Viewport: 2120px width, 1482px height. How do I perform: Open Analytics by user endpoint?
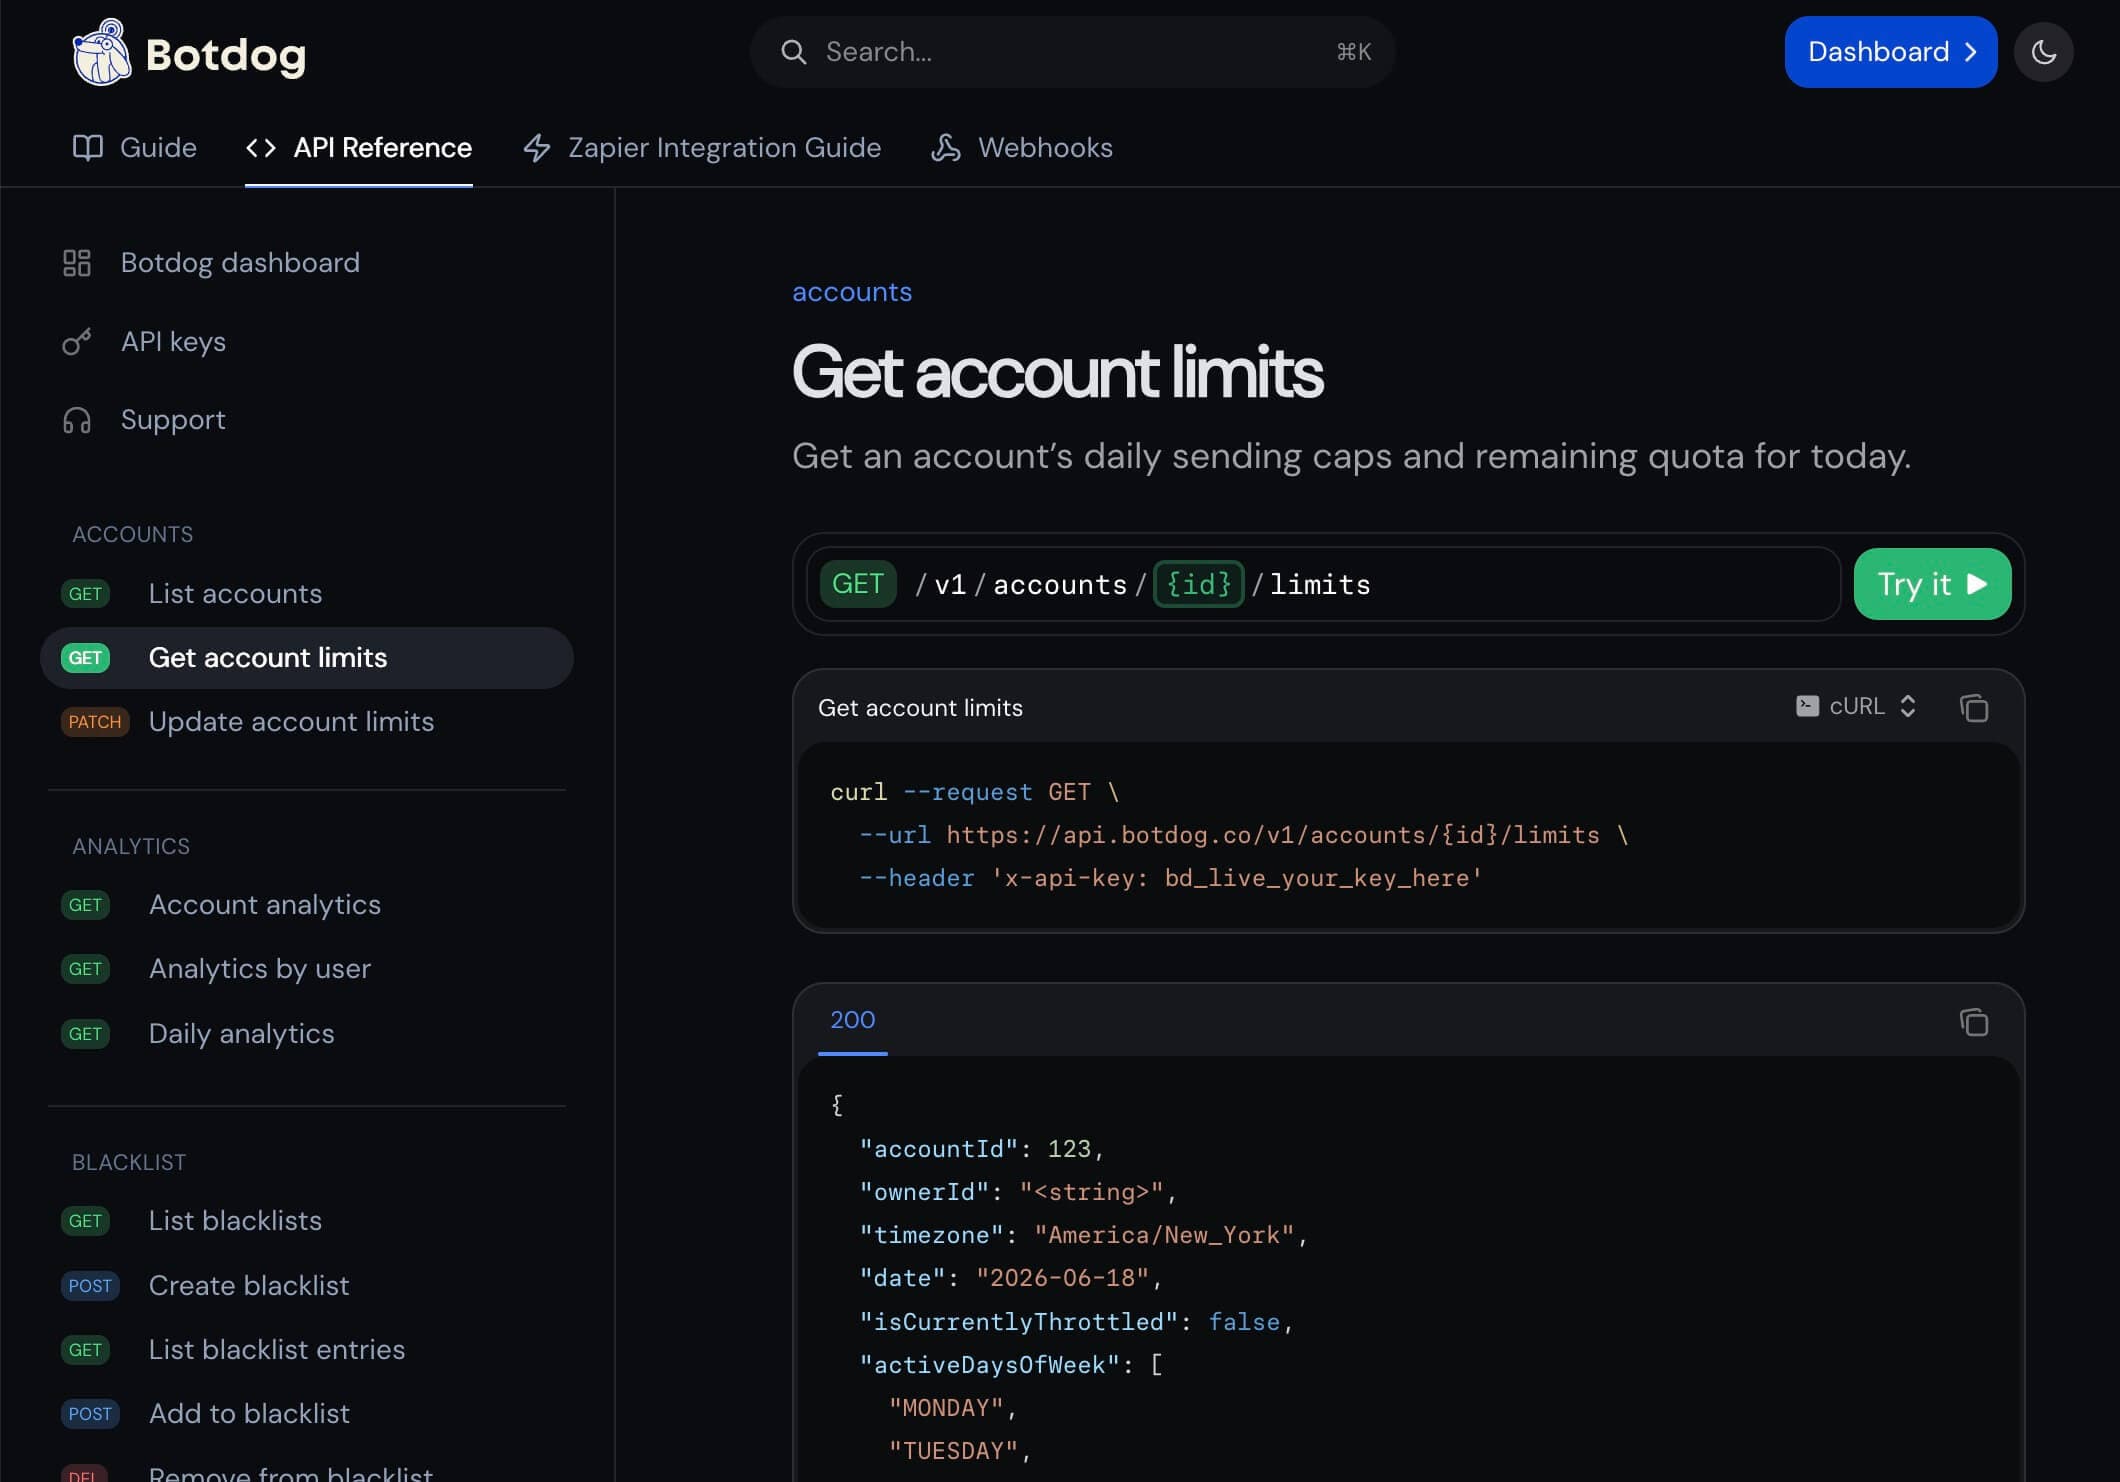tap(306, 969)
